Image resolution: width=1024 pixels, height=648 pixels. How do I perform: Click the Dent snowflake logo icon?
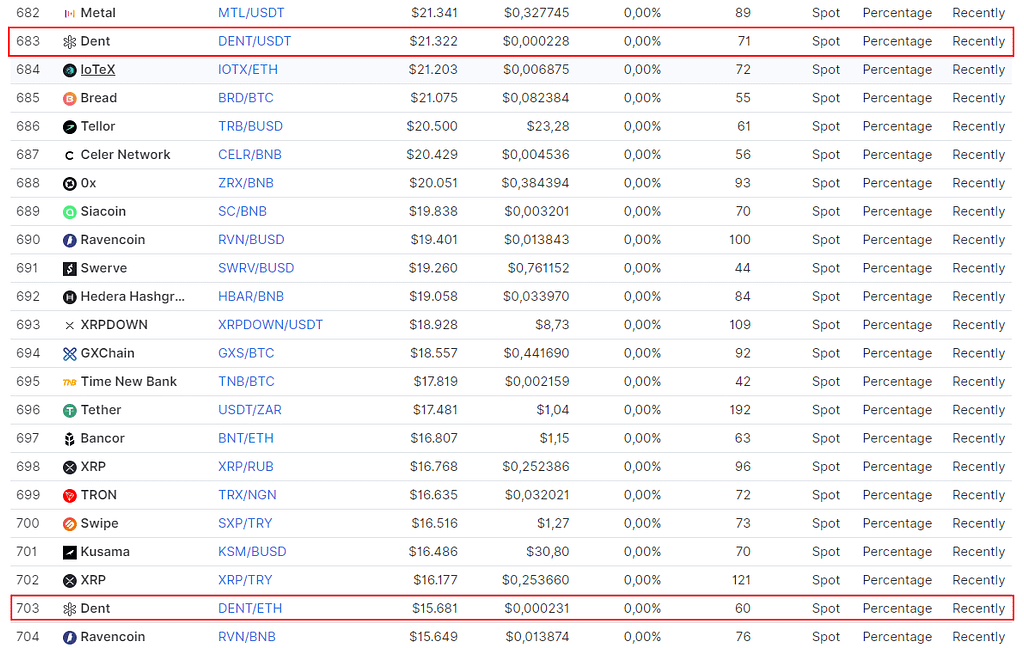70,41
